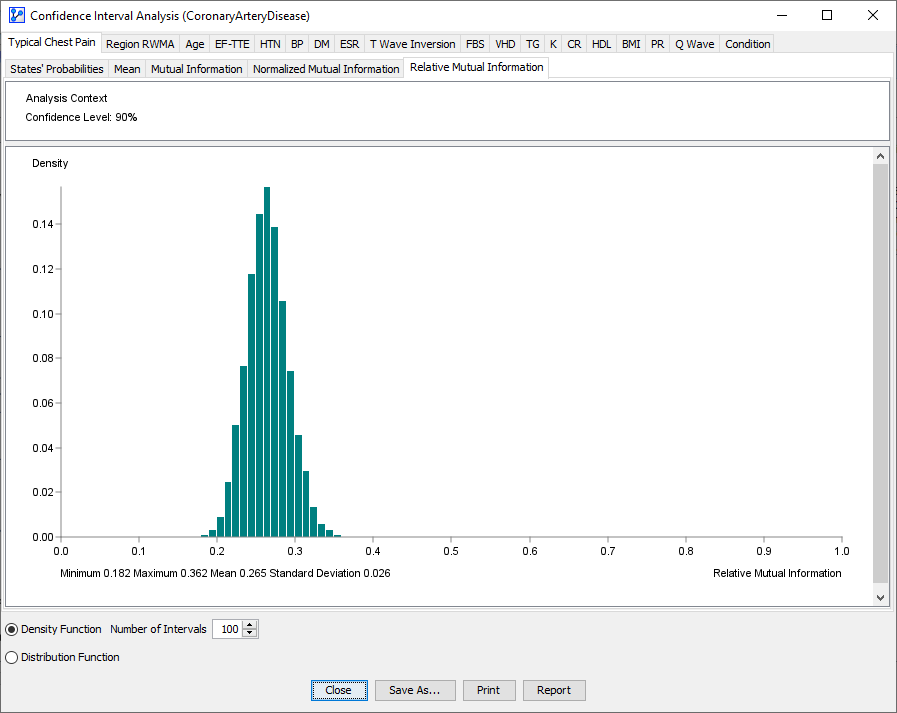This screenshot has width=897, height=713.
Task: Switch to the Region RWMA tab
Action: coord(137,44)
